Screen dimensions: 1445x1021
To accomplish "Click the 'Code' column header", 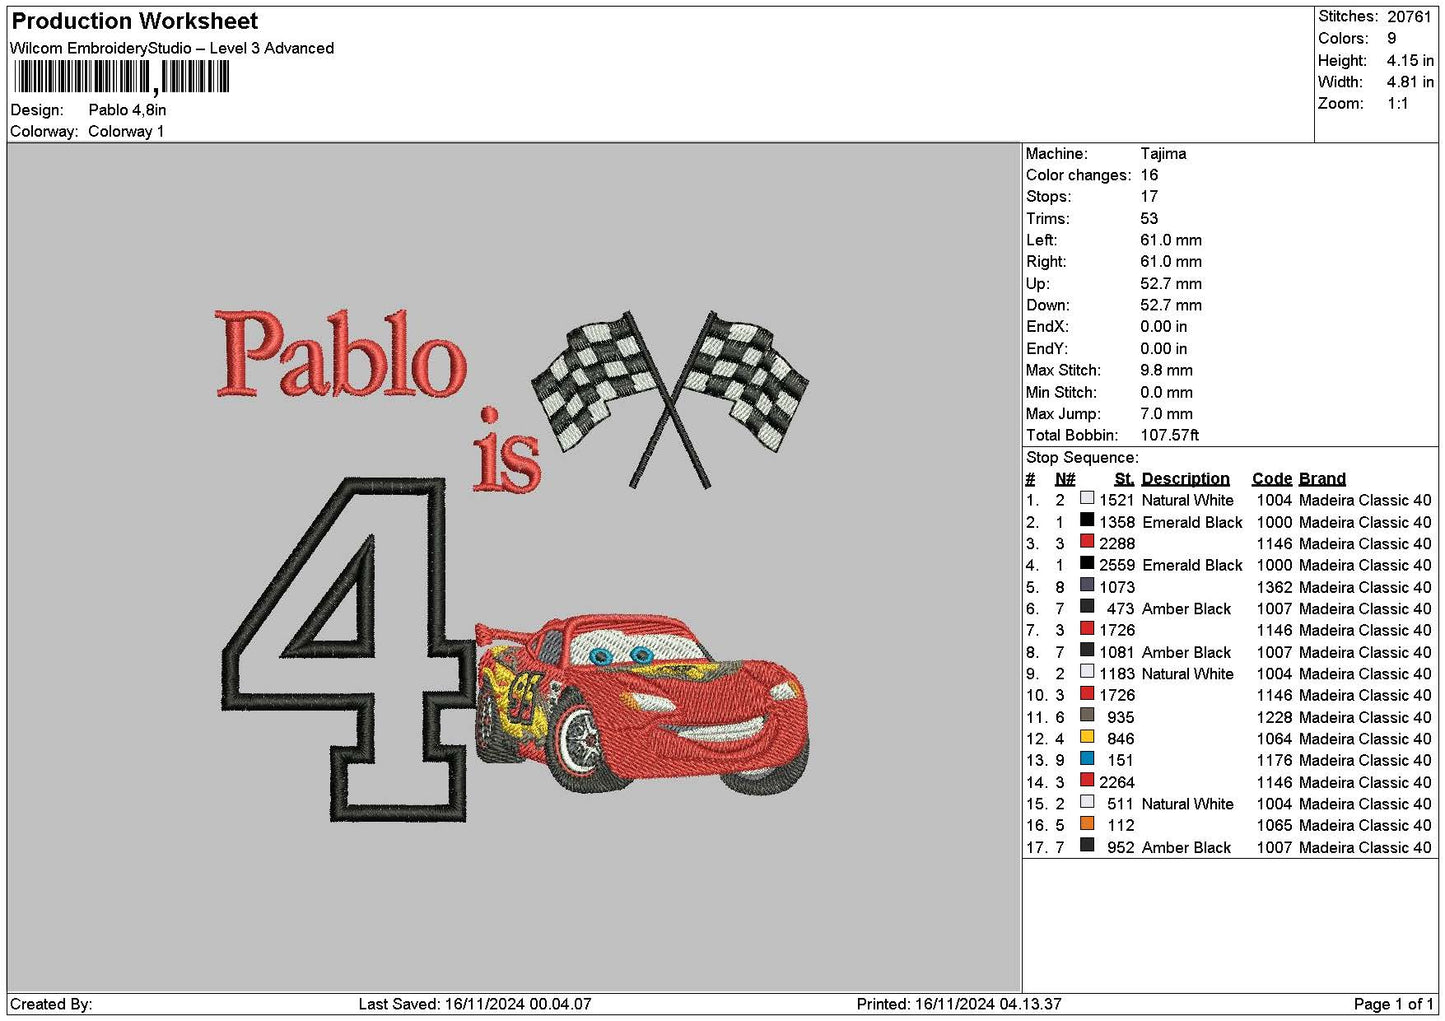I will tap(1272, 479).
